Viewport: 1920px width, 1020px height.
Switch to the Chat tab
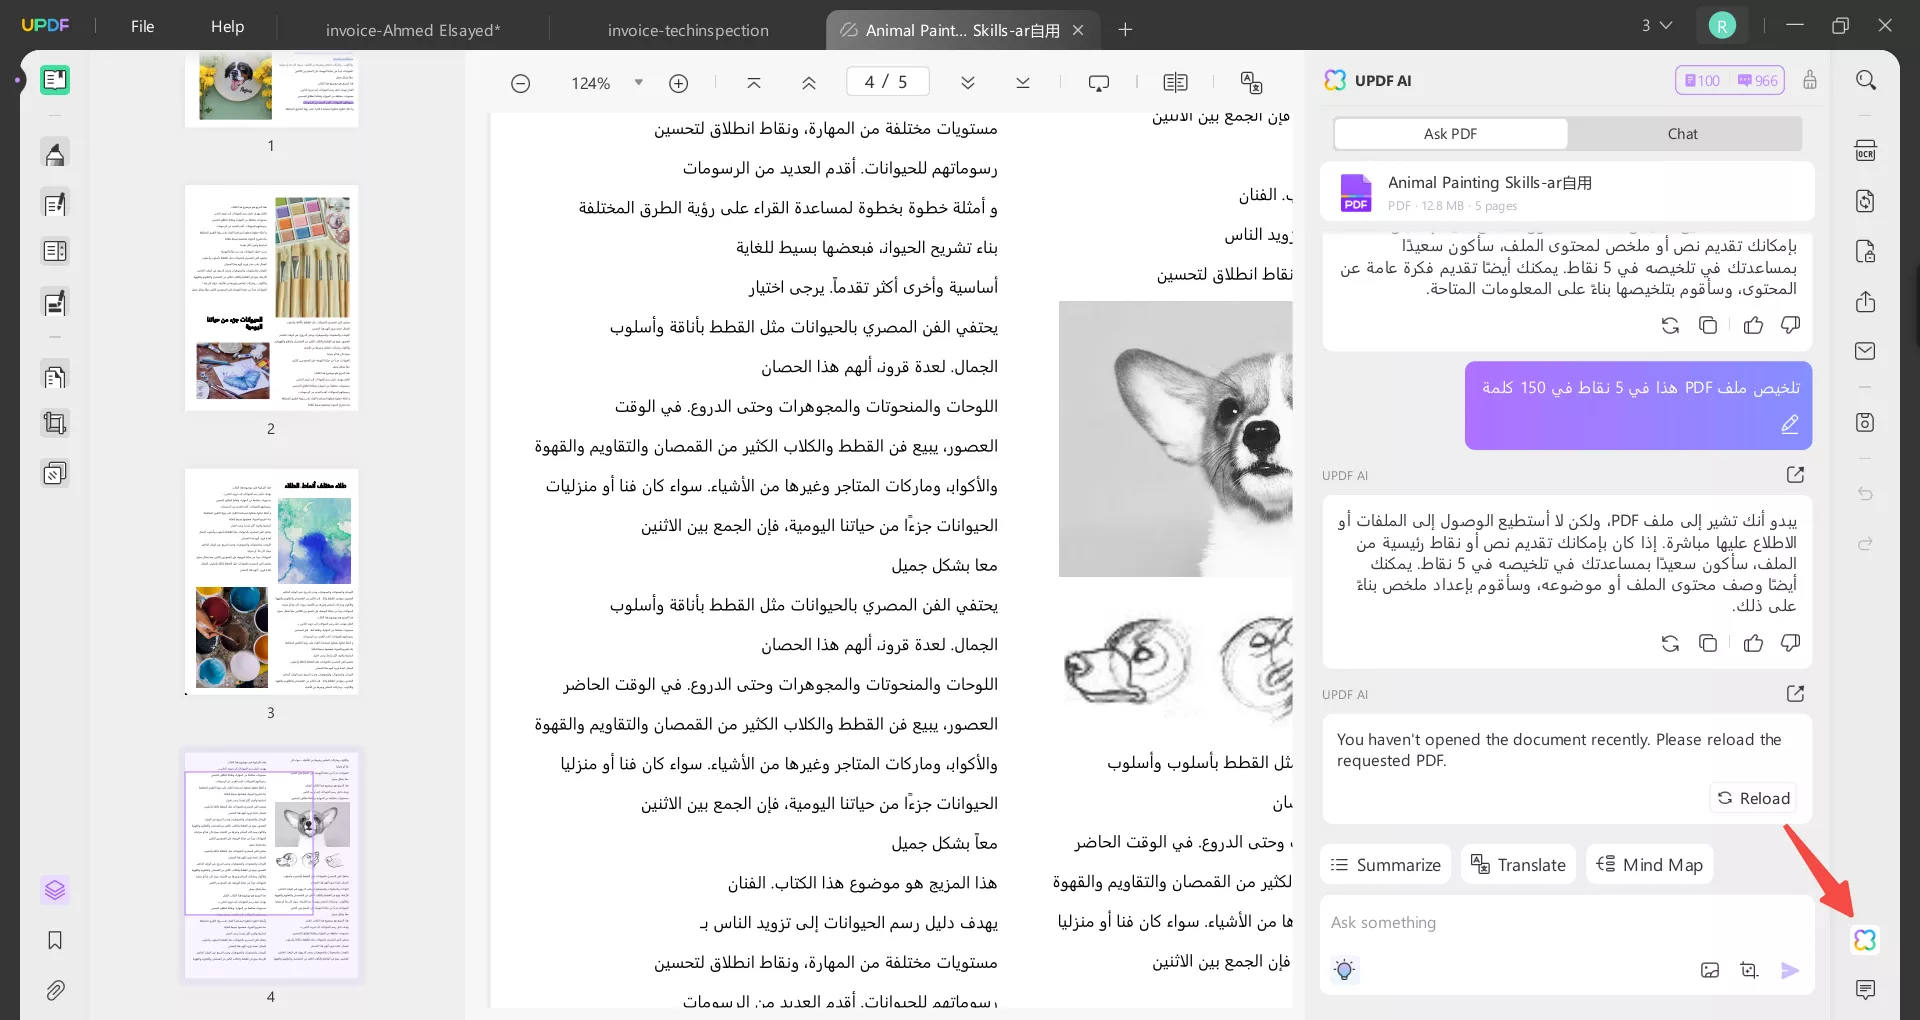click(x=1683, y=133)
